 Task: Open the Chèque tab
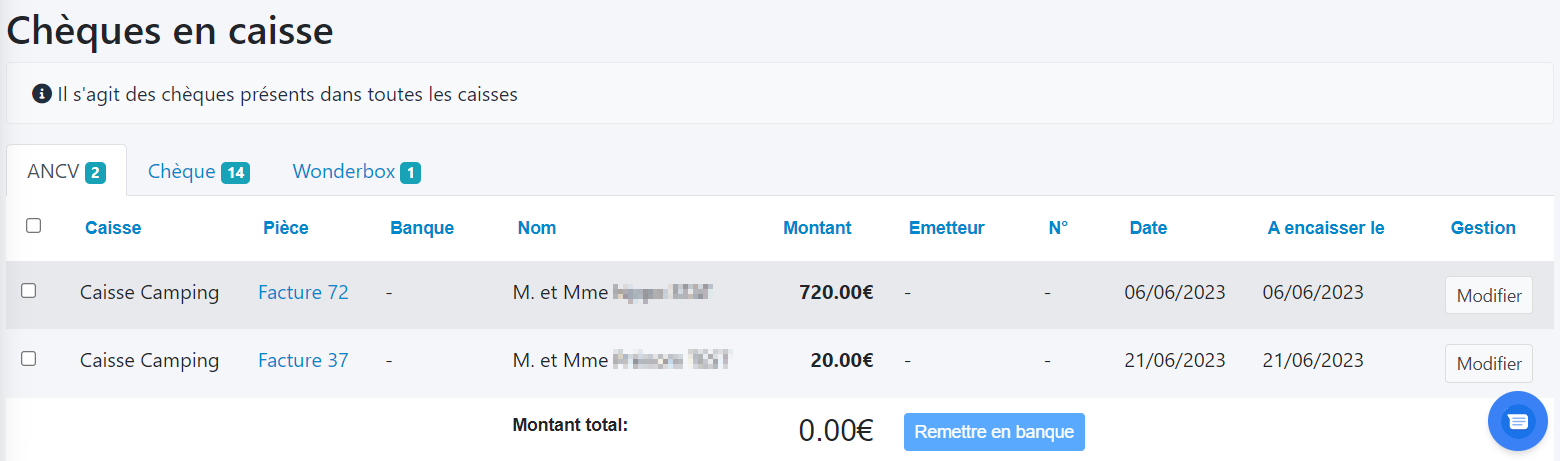coord(198,171)
